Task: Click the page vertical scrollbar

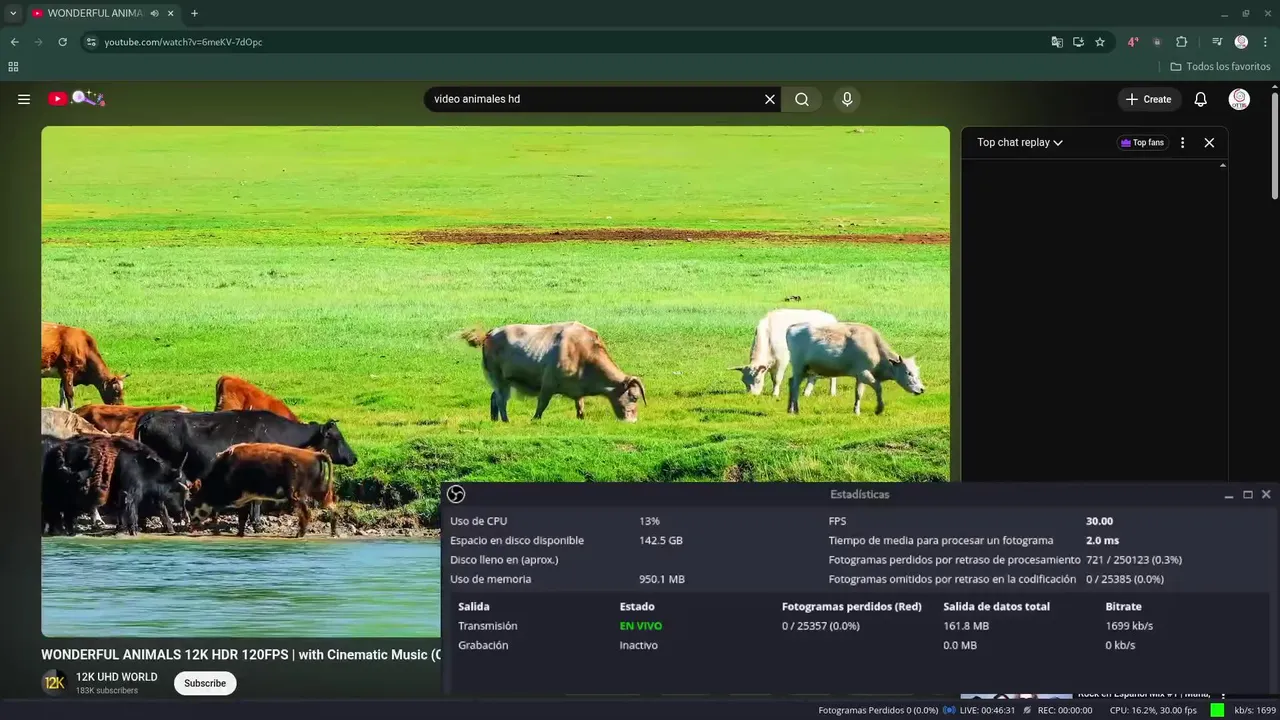Action: pyautogui.click(x=1275, y=145)
